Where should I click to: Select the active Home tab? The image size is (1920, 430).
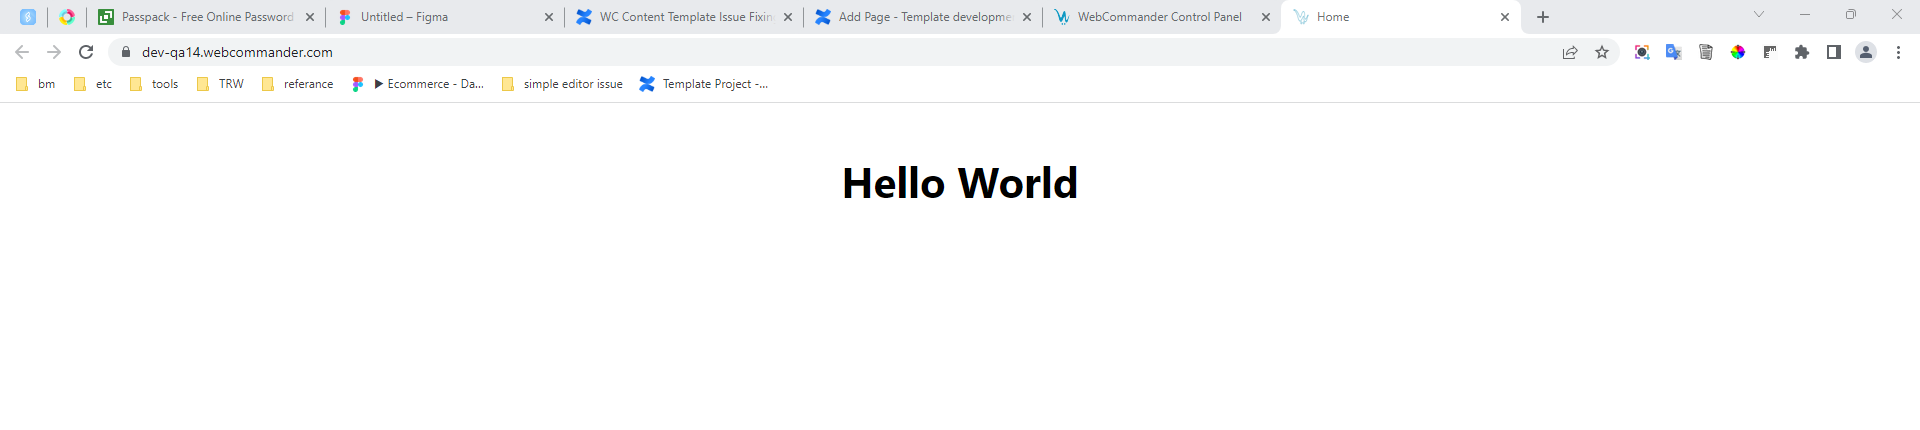[1400, 17]
